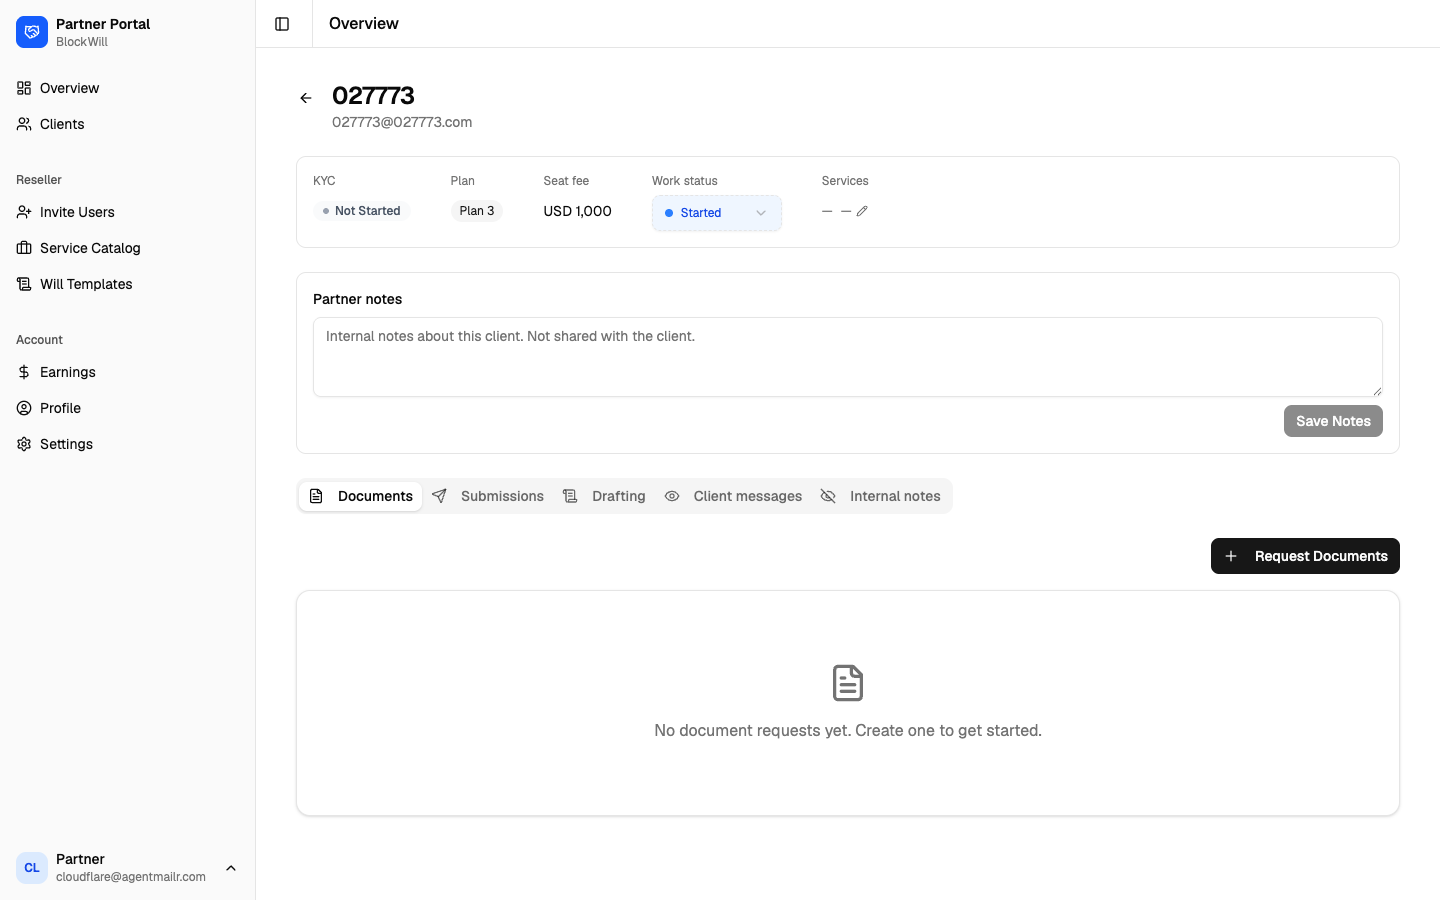Click the BlockWill Partner Portal logo

pos(32,32)
